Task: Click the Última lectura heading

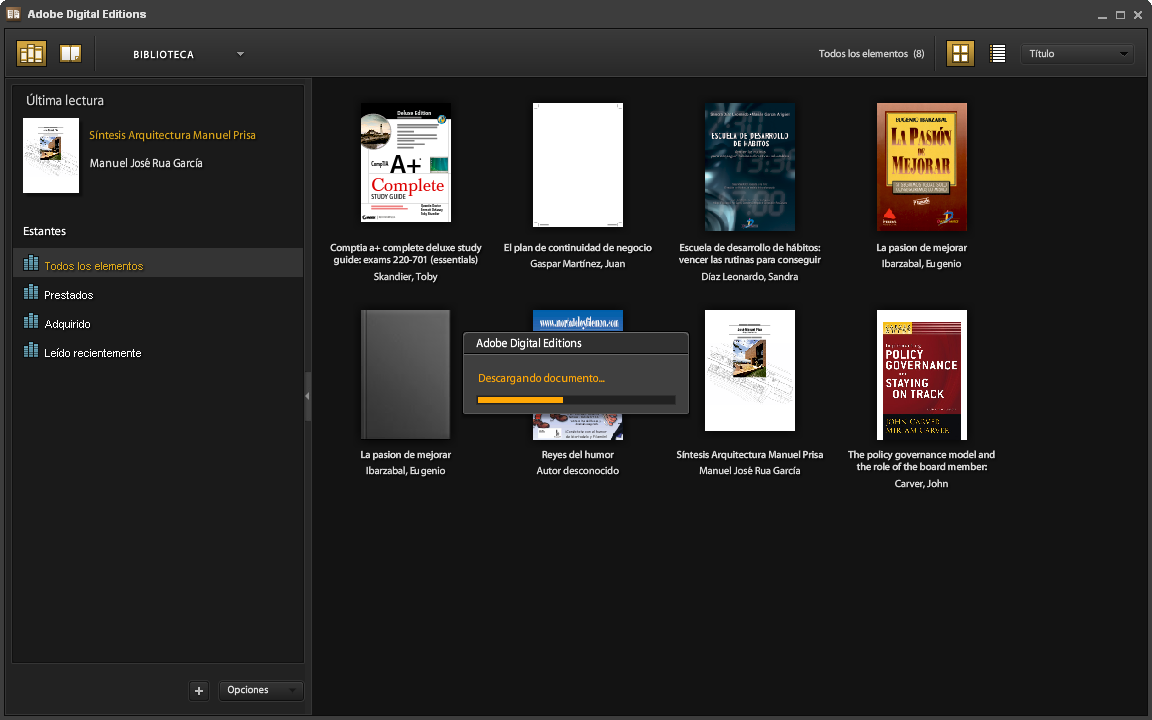Action: click(x=65, y=101)
